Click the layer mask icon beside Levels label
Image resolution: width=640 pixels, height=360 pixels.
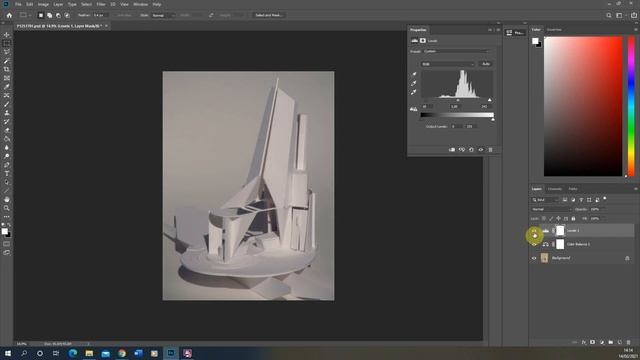click(x=423, y=41)
